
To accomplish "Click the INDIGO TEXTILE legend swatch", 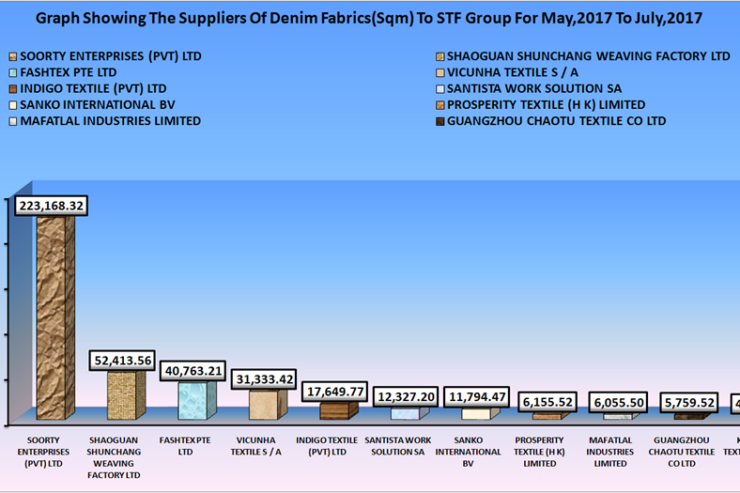I will click(x=13, y=89).
